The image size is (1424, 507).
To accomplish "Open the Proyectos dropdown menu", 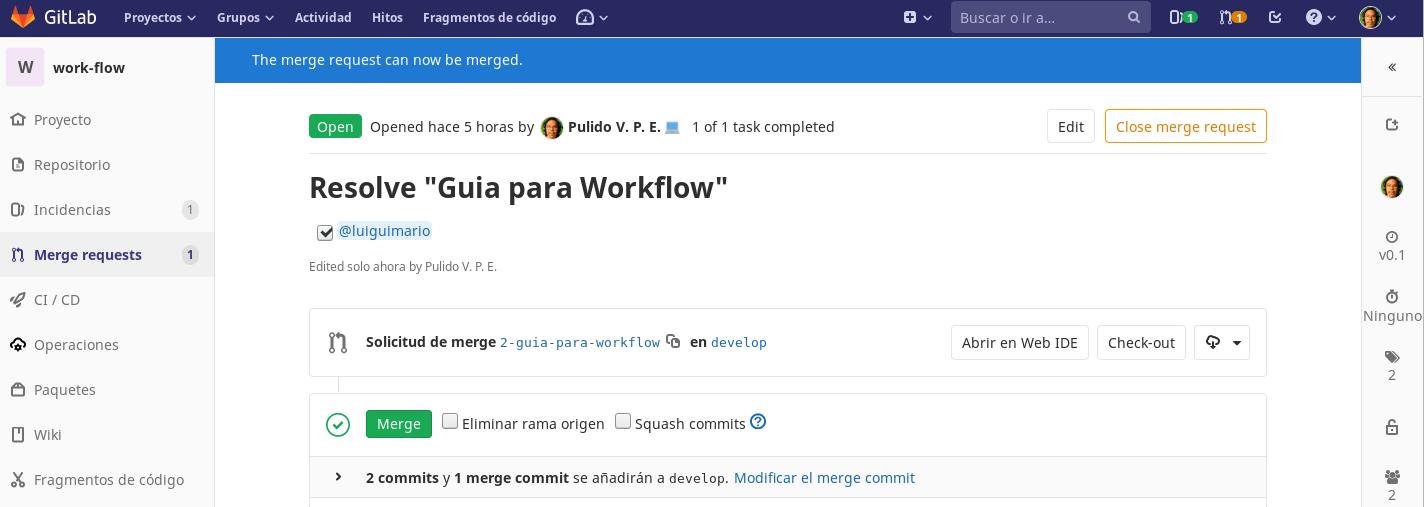I will (160, 17).
